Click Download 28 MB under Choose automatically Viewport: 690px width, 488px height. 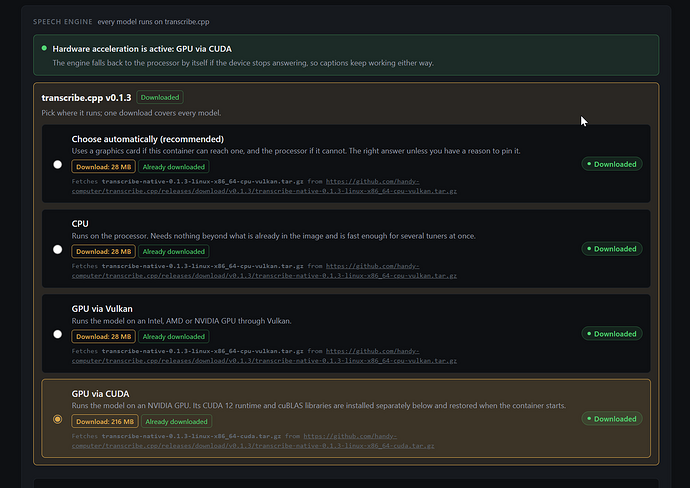coord(103,167)
